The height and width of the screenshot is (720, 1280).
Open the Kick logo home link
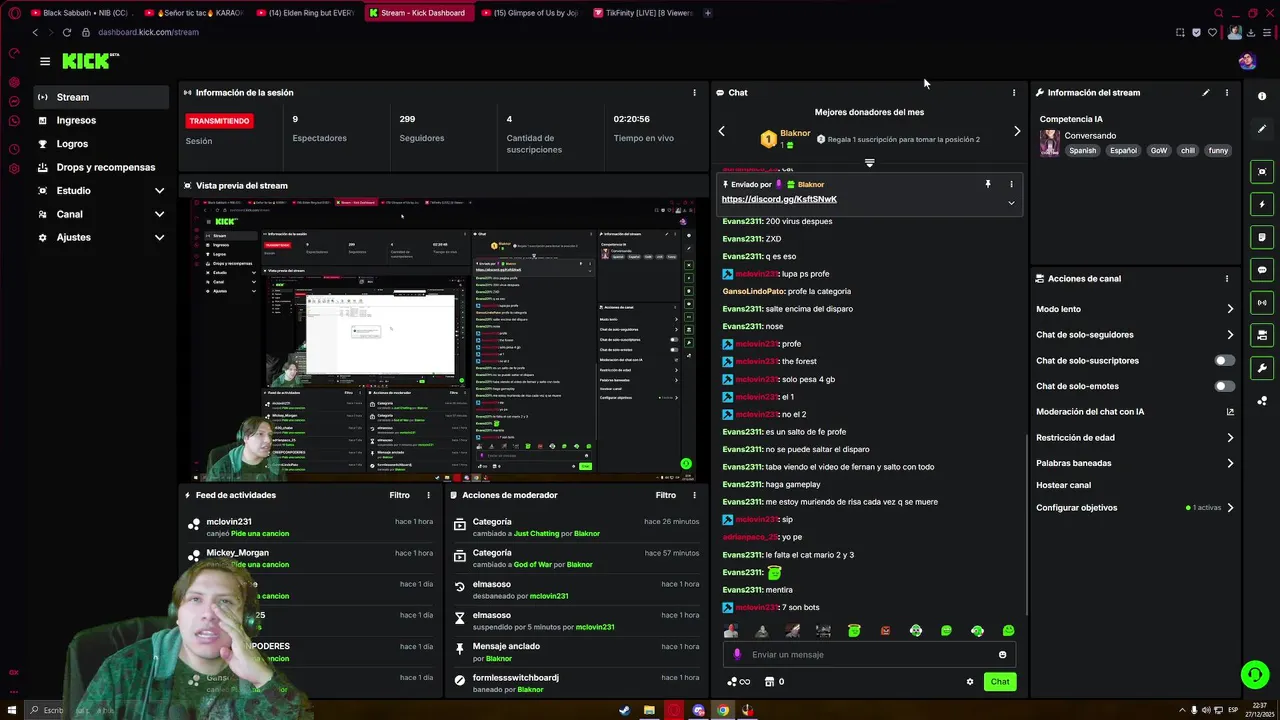pos(88,61)
